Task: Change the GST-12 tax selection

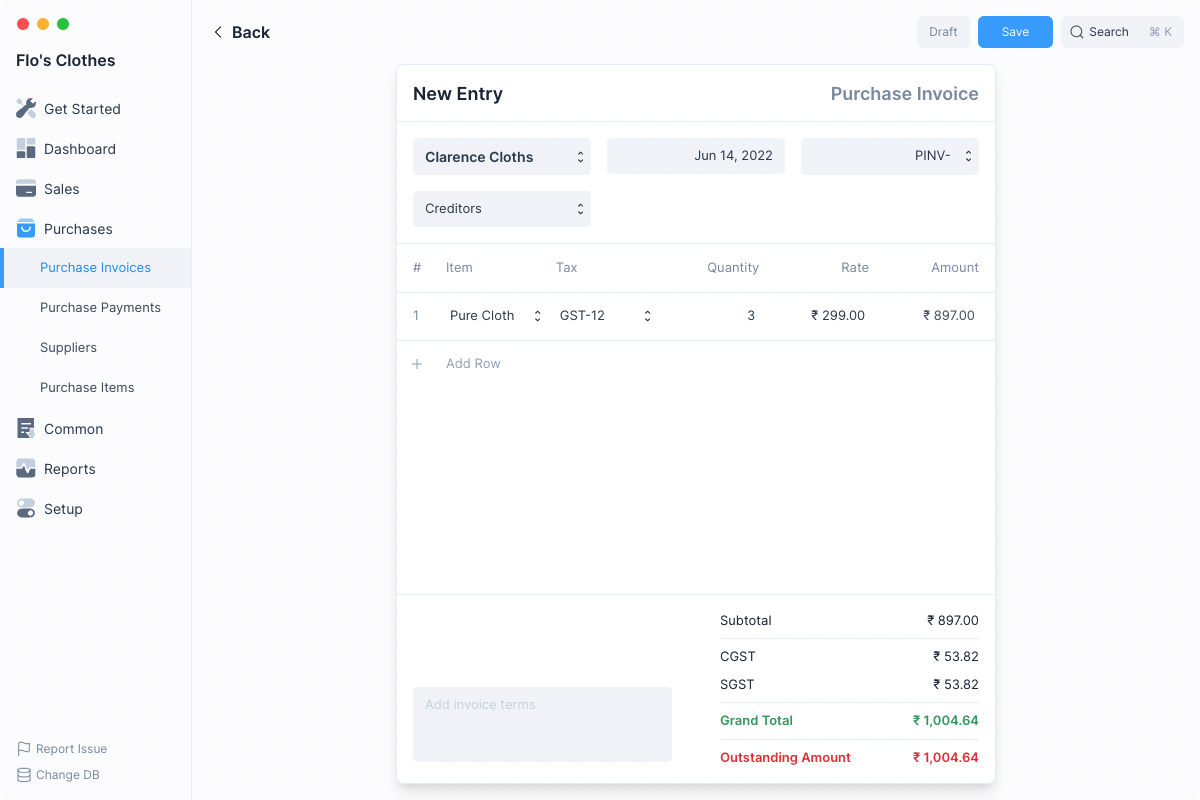Action: tap(605, 316)
